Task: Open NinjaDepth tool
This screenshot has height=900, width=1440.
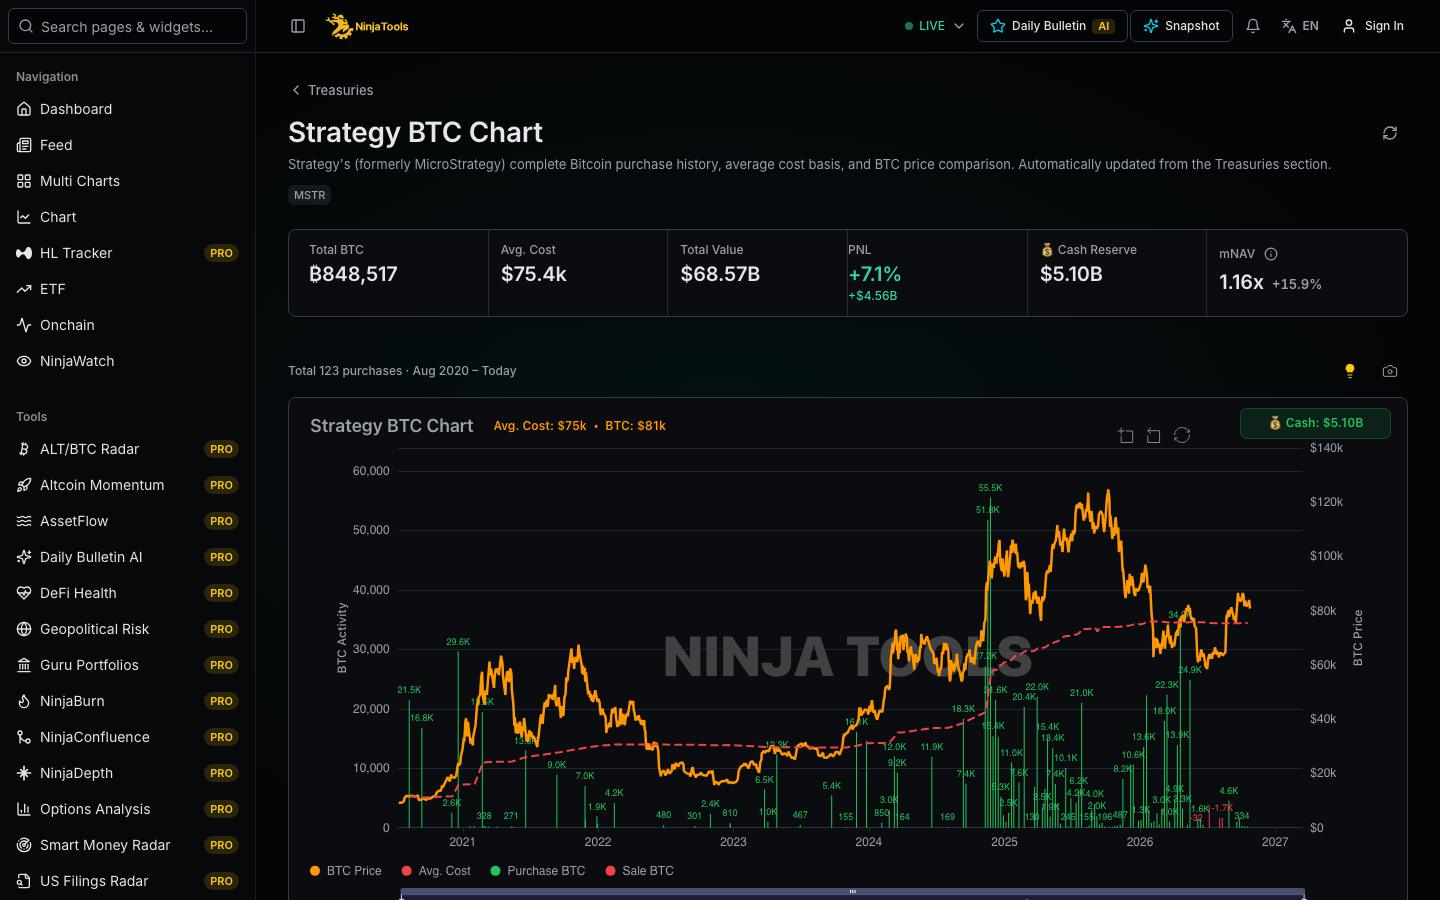Action: coord(128,773)
